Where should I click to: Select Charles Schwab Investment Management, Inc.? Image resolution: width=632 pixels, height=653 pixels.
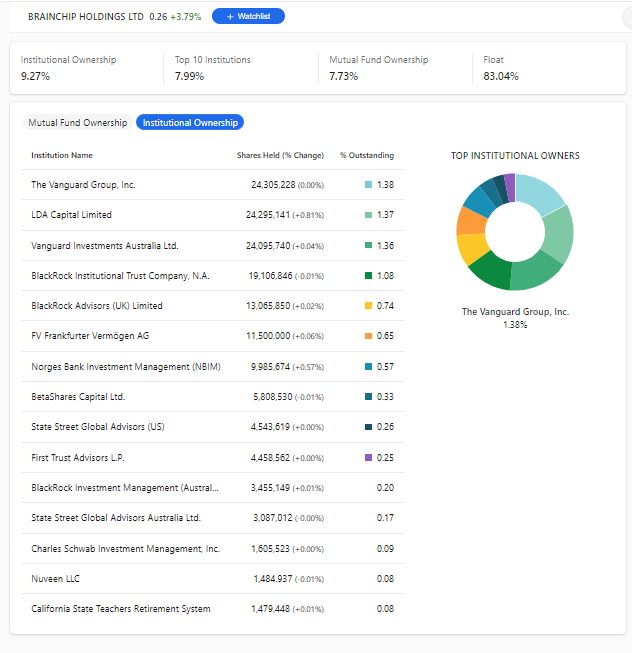click(x=125, y=548)
